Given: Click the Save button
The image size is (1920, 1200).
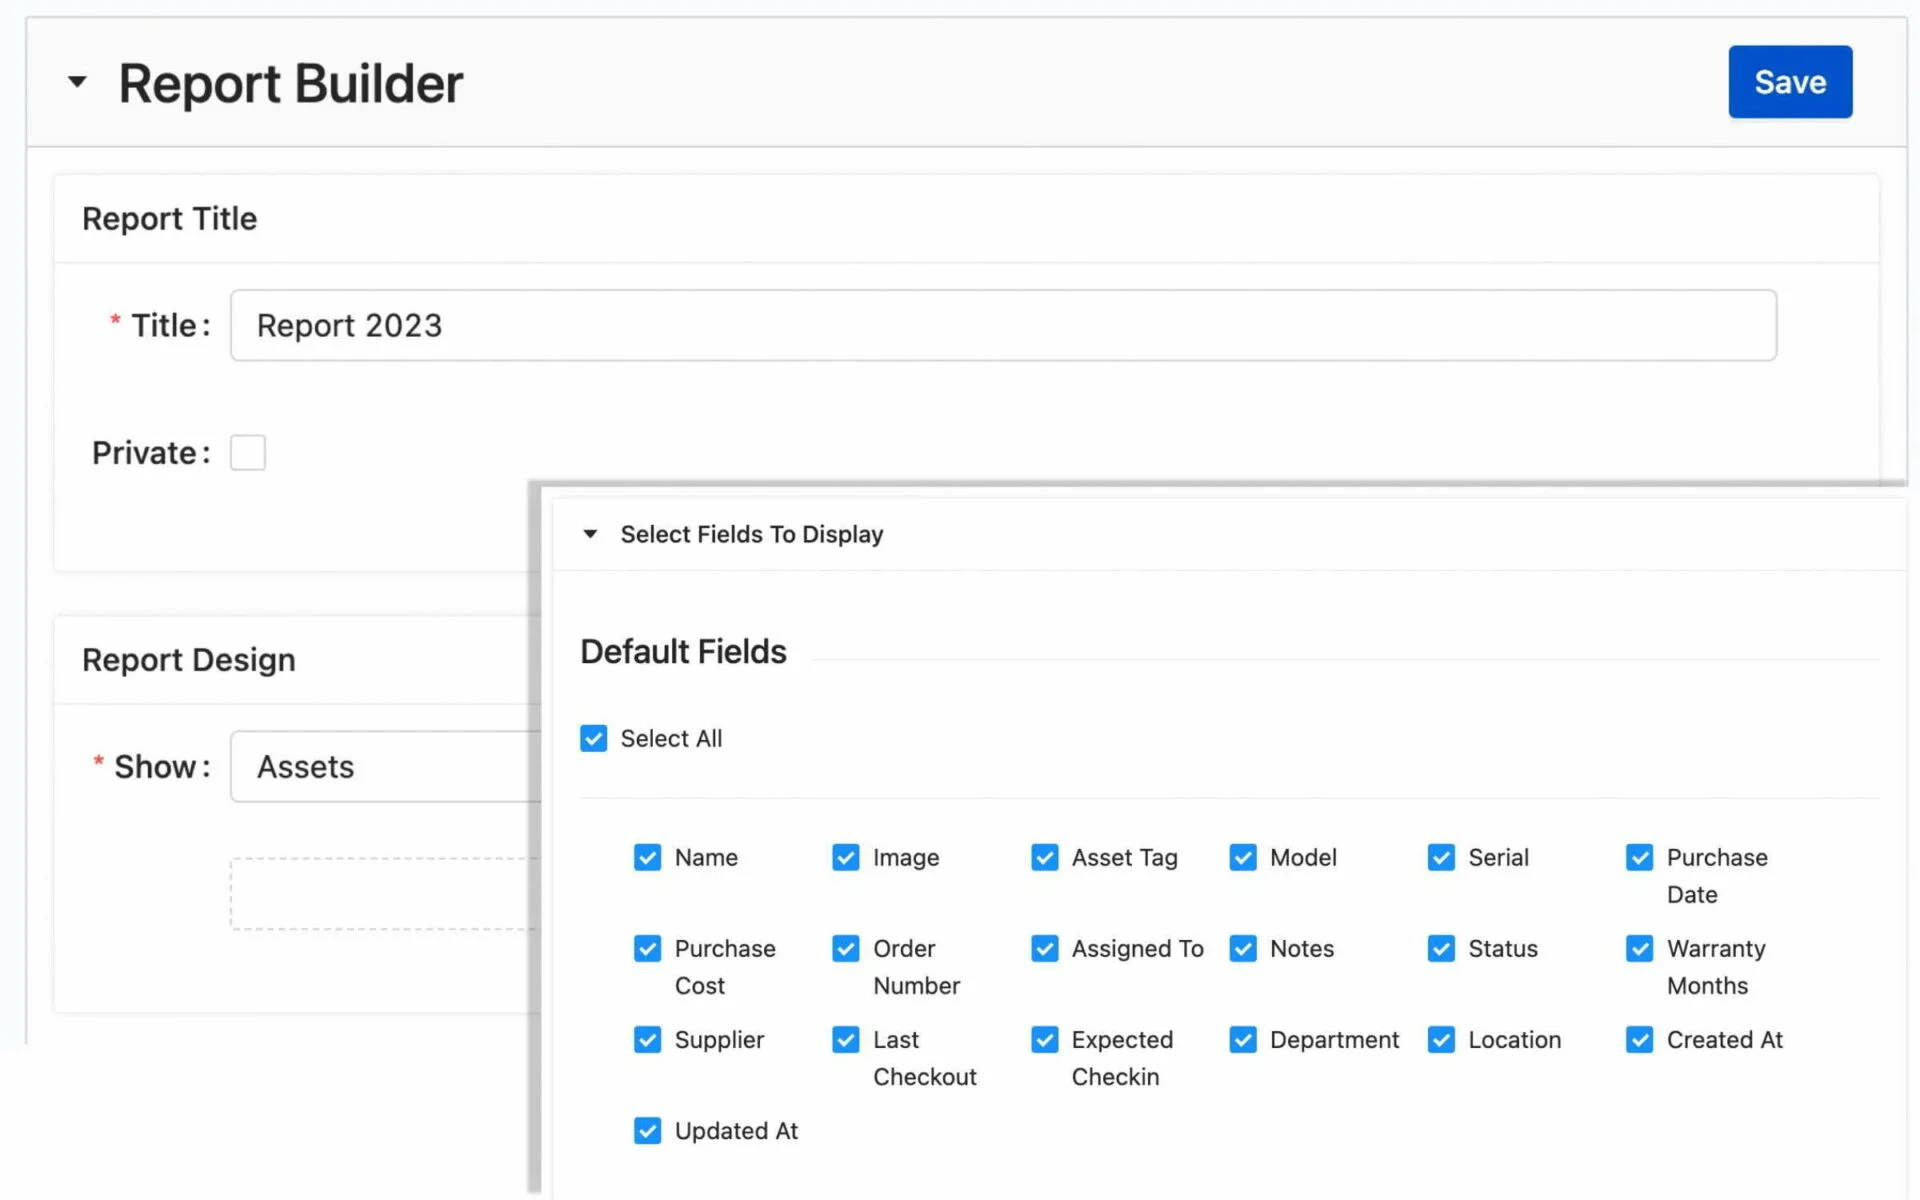Looking at the screenshot, I should 1790,82.
